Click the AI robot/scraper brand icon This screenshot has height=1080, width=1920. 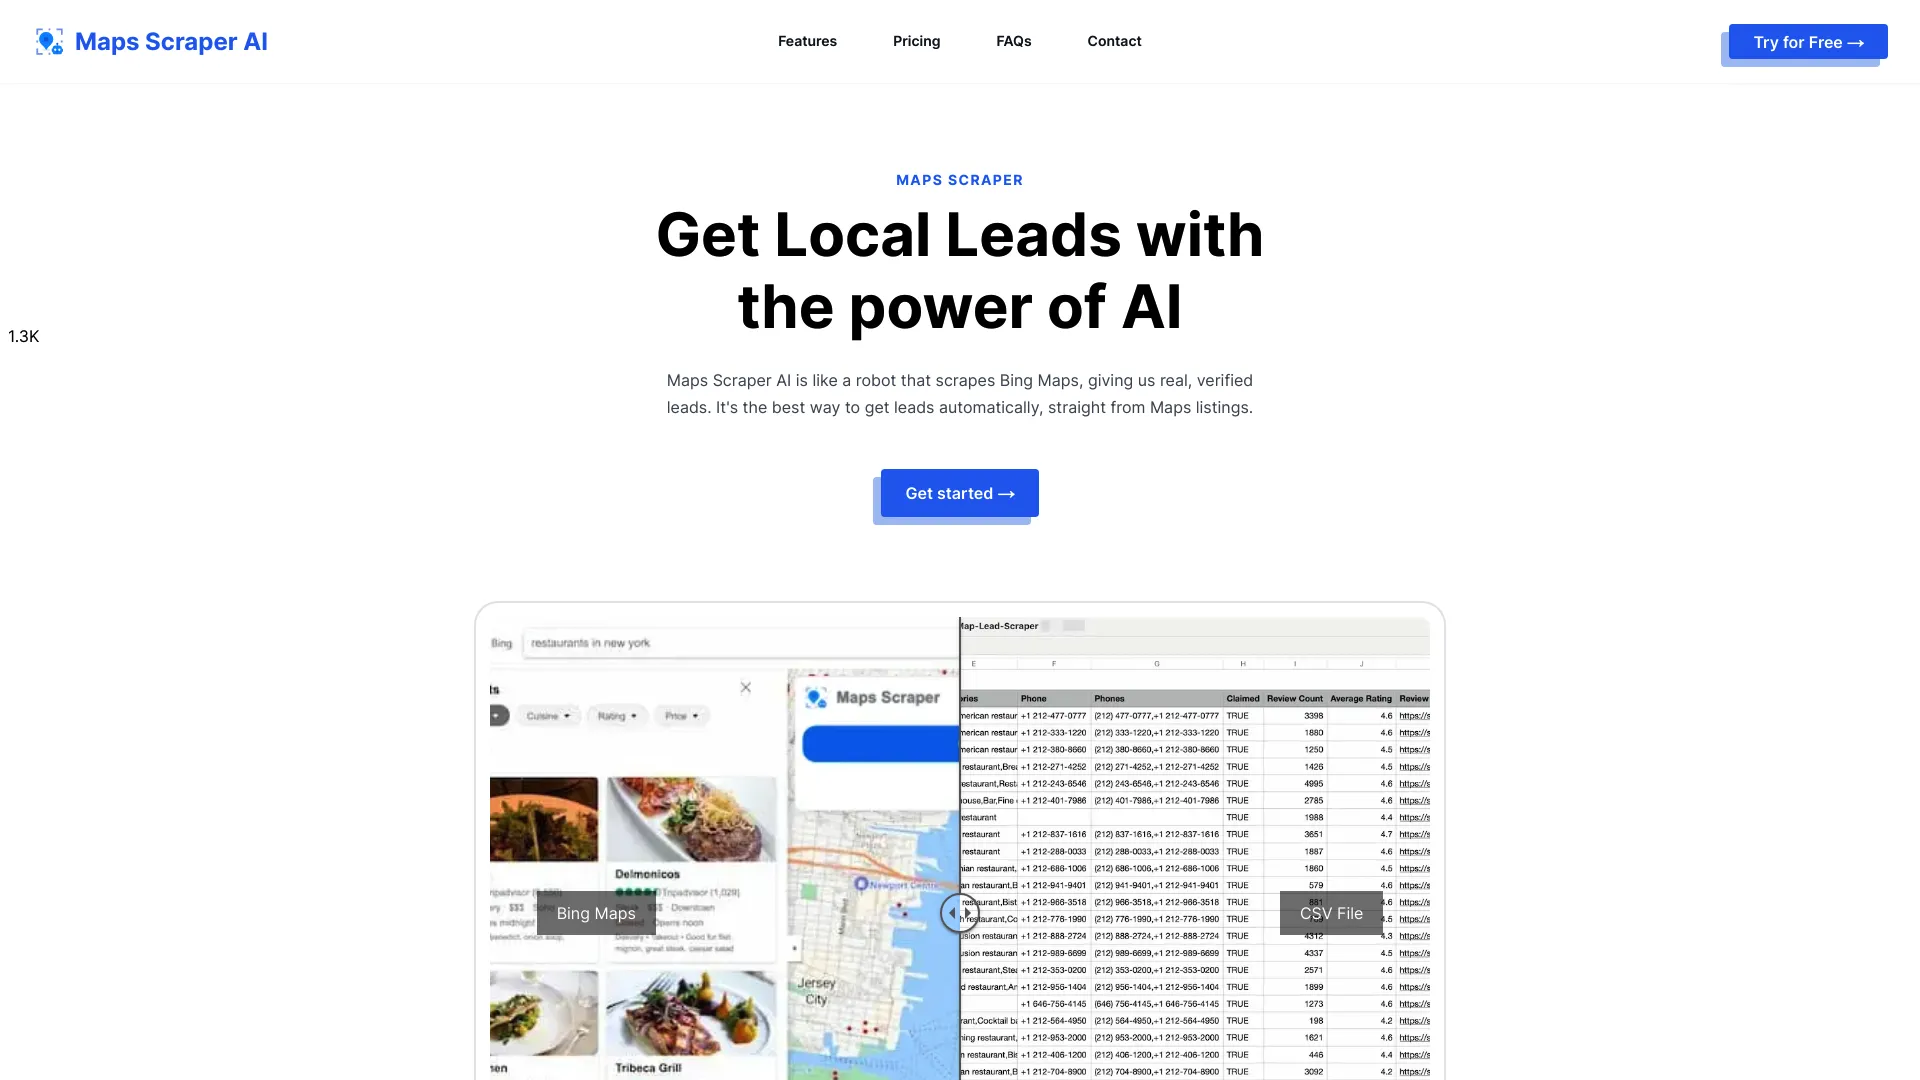click(x=47, y=41)
